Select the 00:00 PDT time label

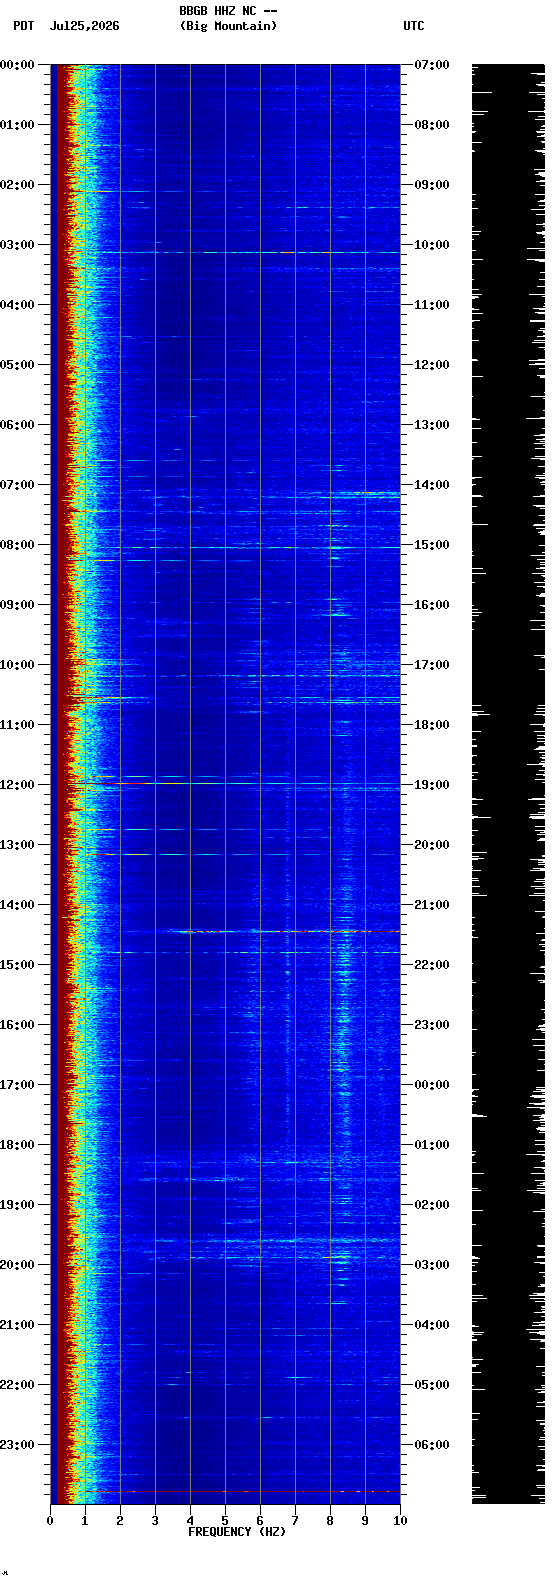(17, 65)
